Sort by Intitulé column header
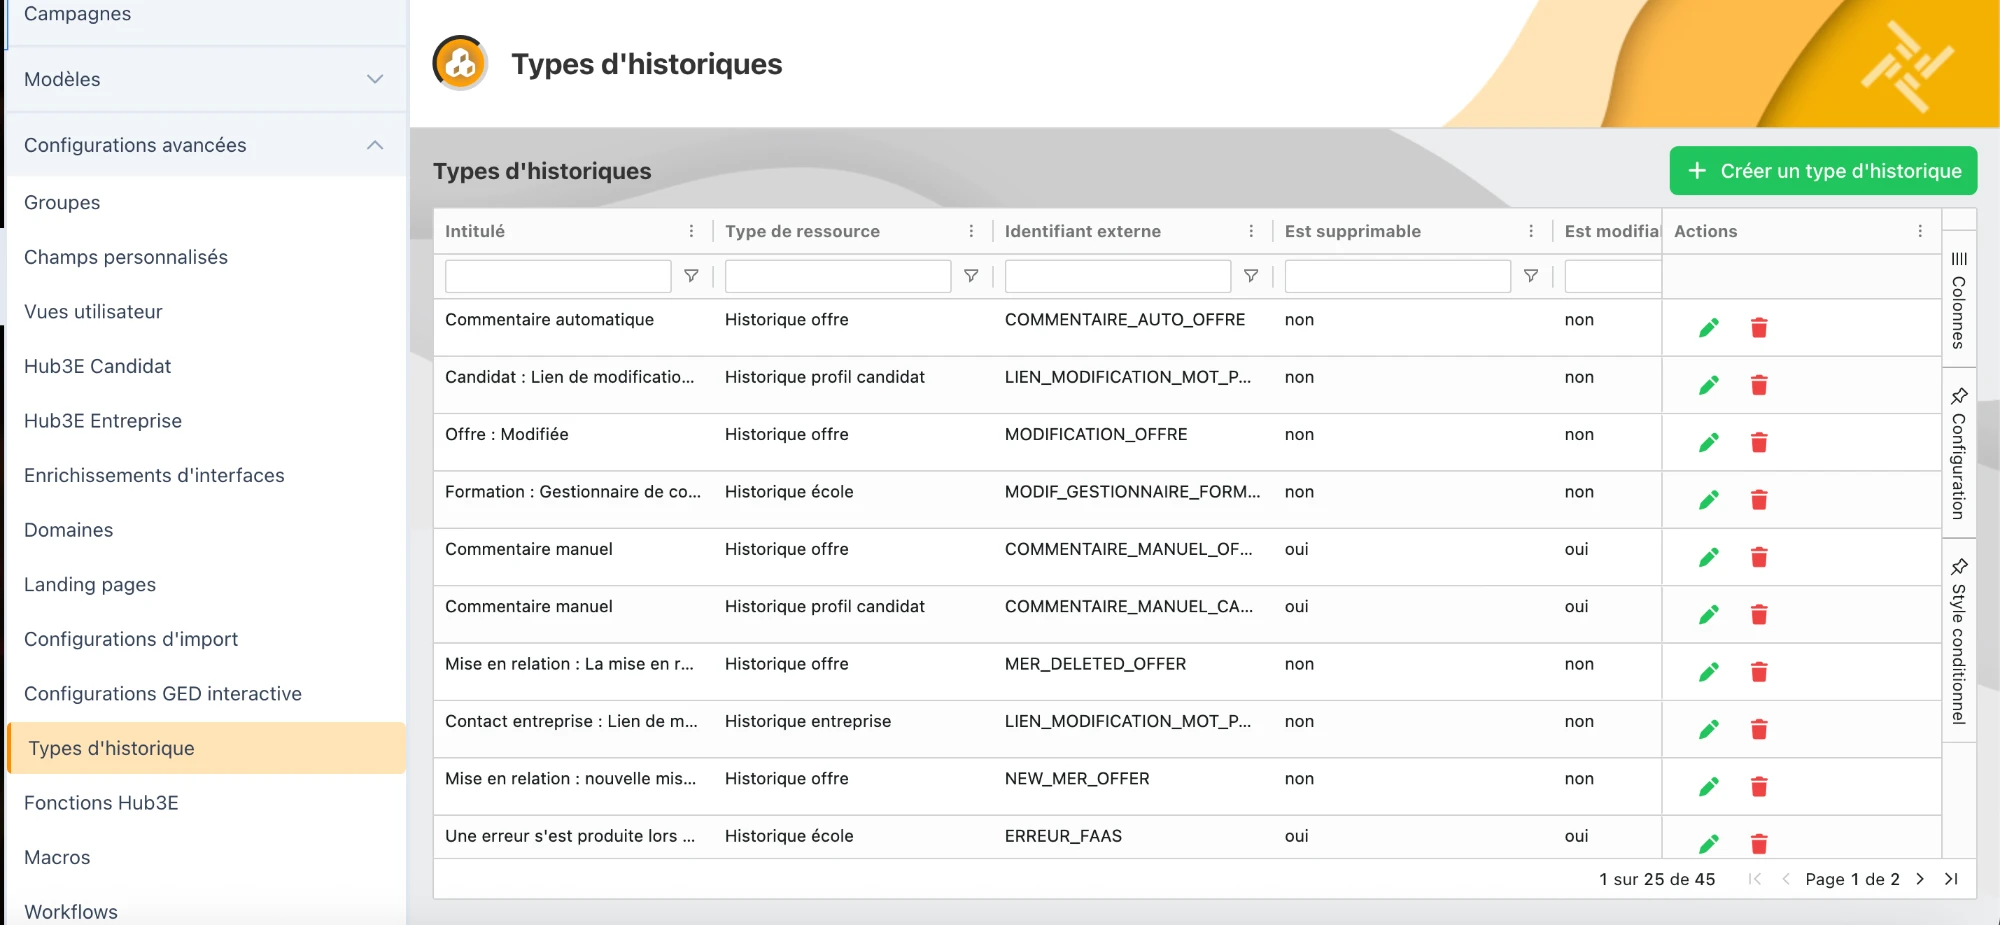Screen dimensions: 2000x925 475,231
